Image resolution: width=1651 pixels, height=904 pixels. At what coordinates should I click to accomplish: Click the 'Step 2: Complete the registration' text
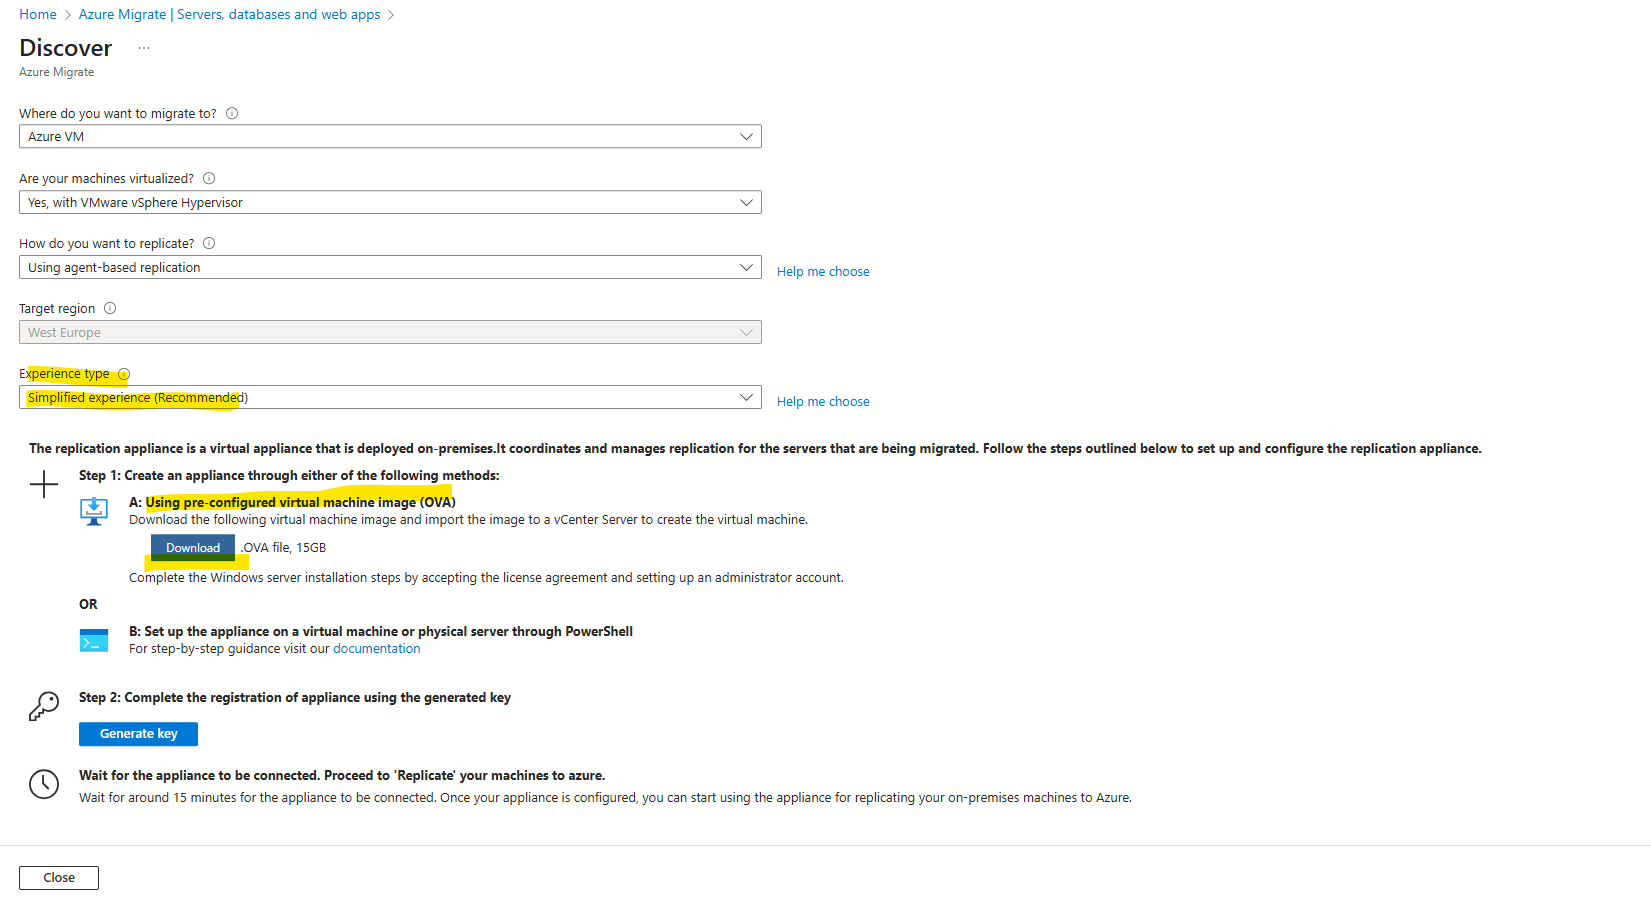295,698
